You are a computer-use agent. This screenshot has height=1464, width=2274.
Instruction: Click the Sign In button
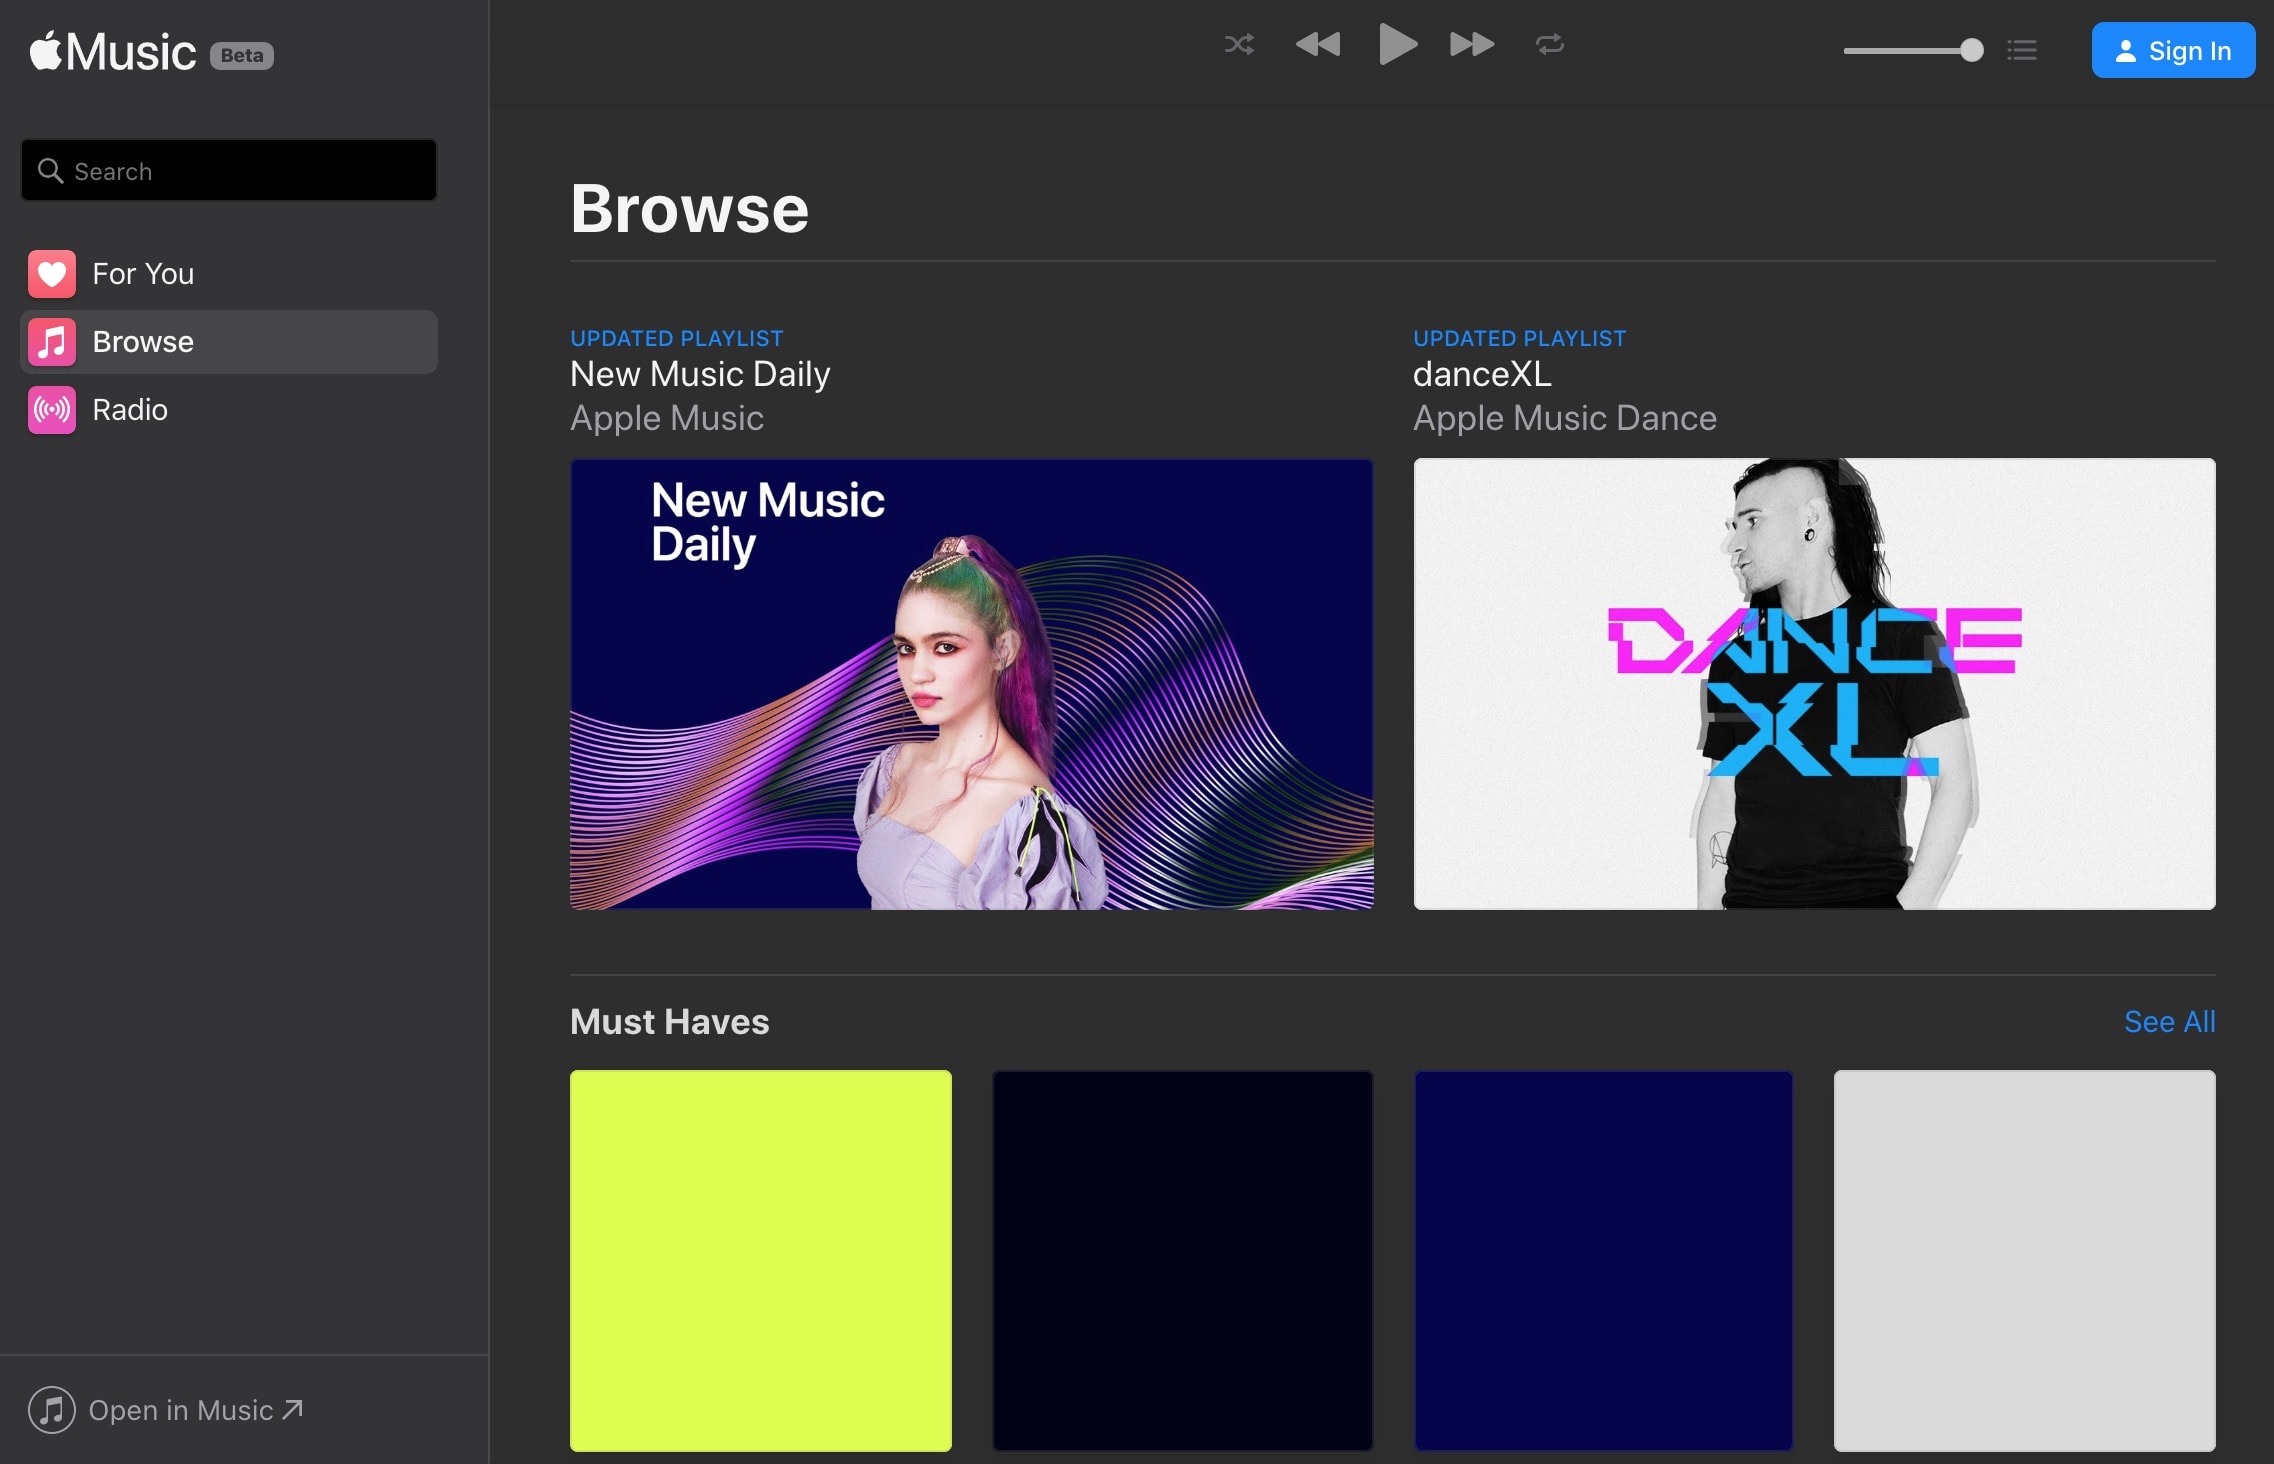[2172, 51]
